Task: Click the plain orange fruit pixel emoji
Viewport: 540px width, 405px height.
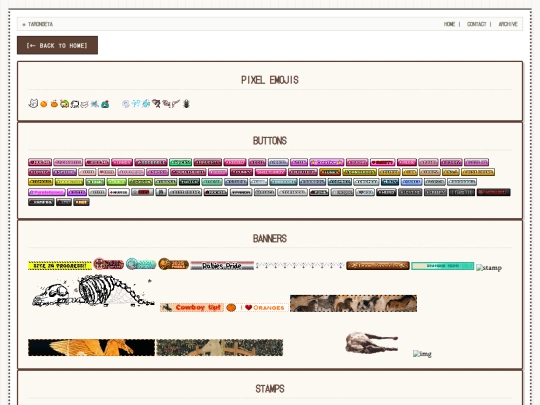Action: (x=44, y=104)
